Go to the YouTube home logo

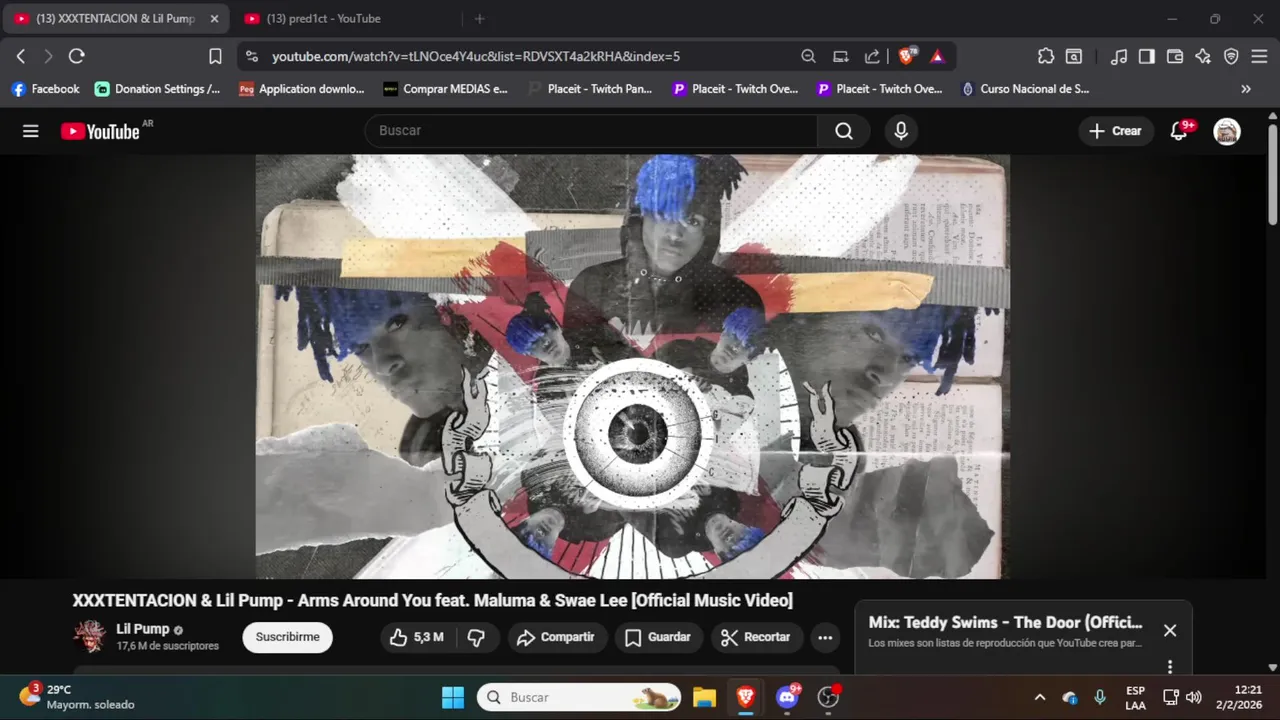pyautogui.click(x=100, y=131)
